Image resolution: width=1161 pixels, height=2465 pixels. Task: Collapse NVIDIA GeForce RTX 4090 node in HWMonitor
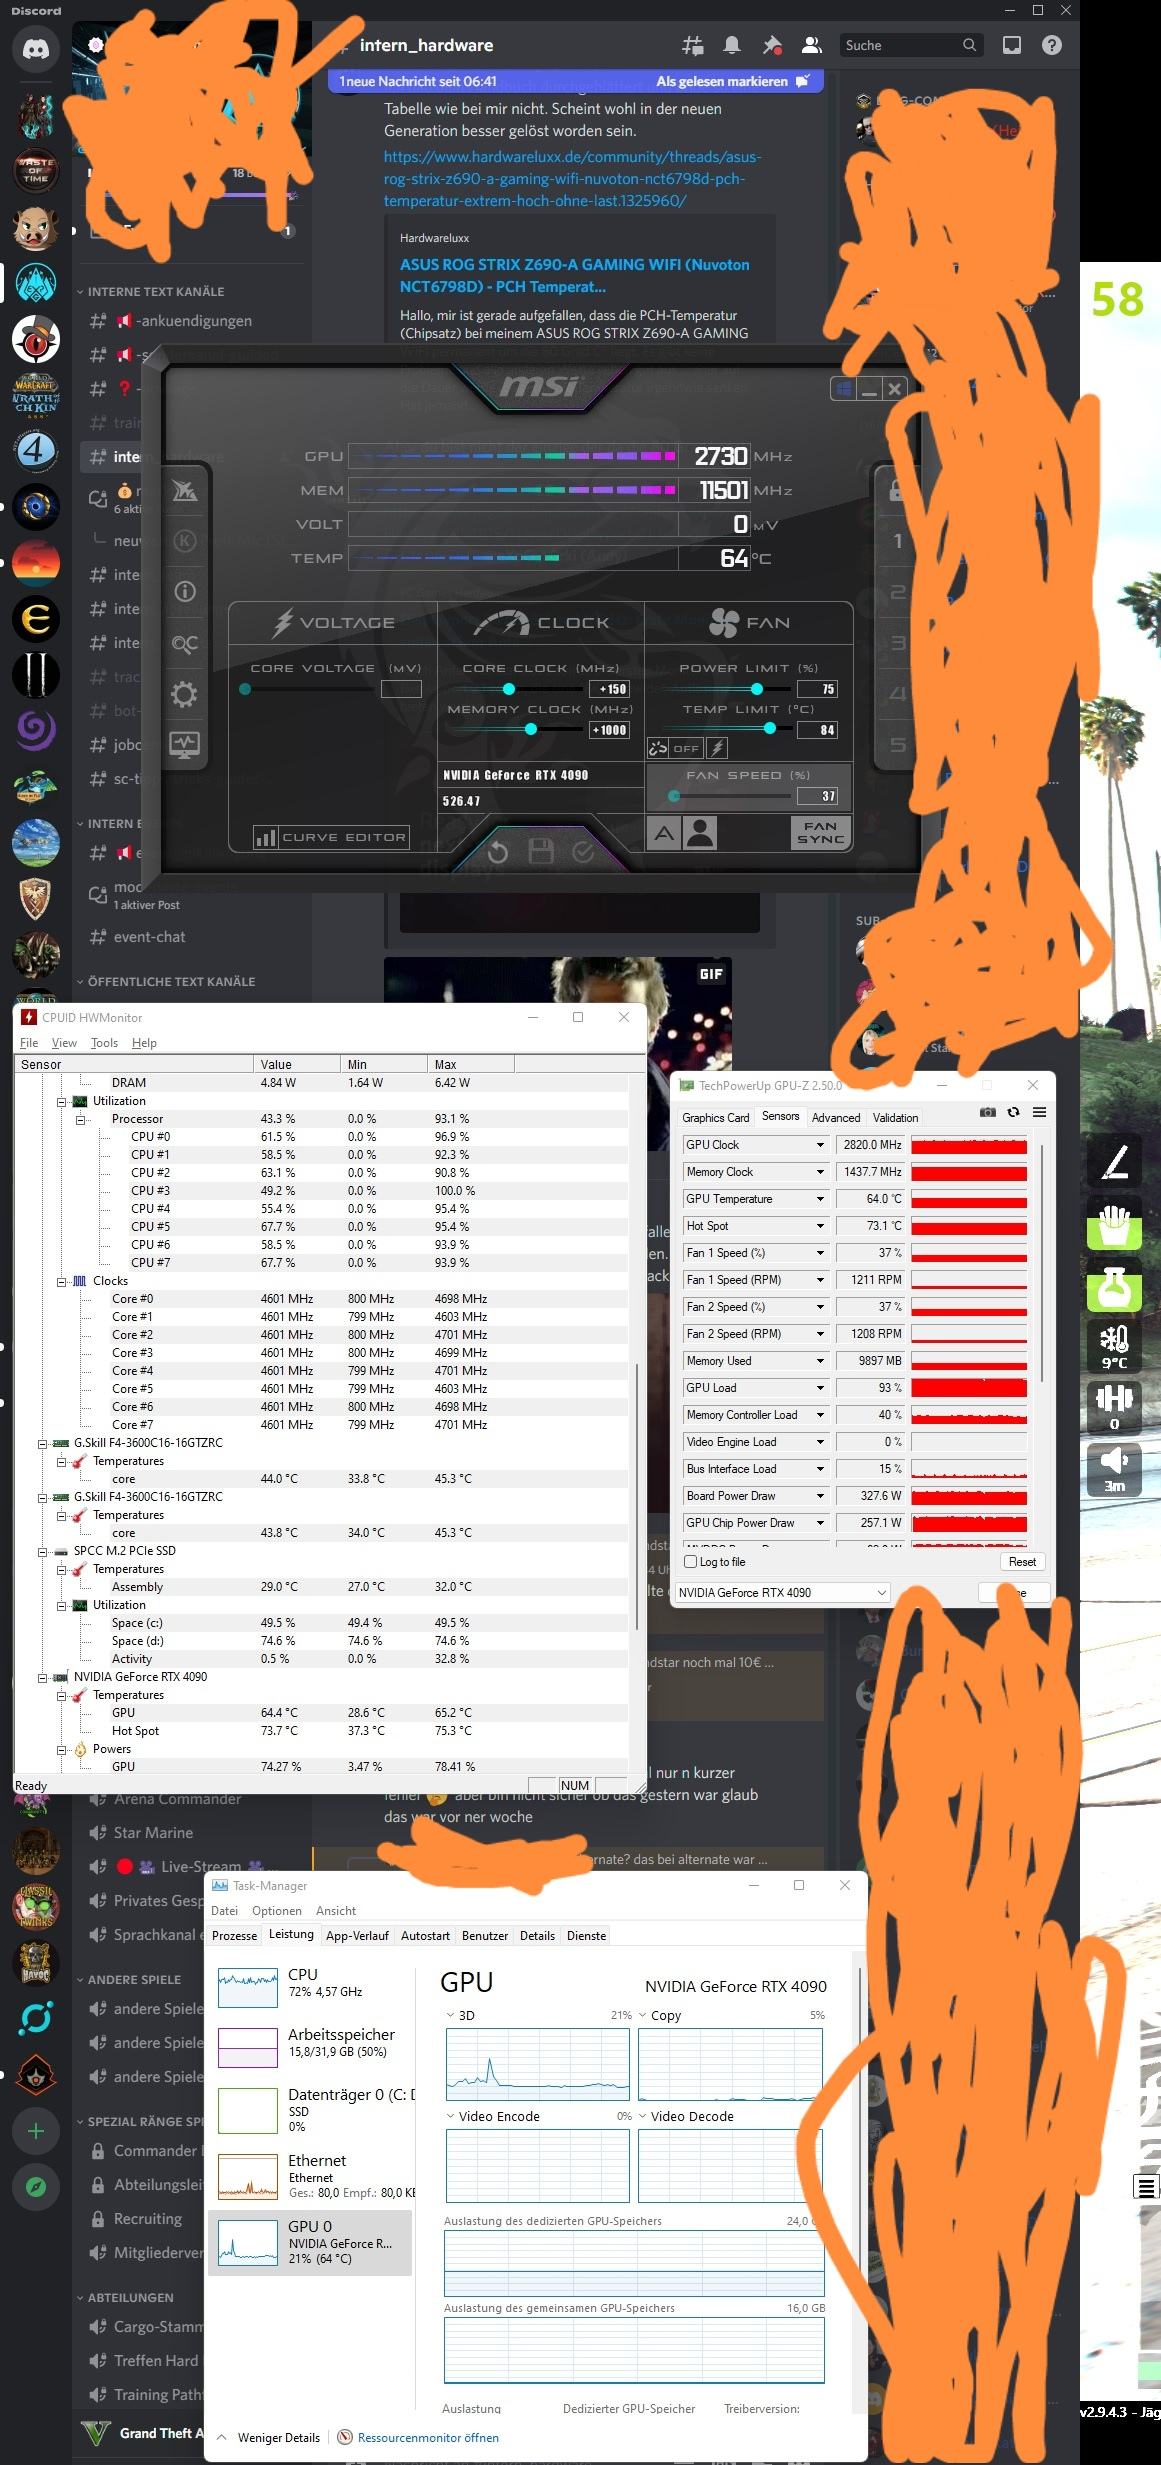pos(43,1677)
